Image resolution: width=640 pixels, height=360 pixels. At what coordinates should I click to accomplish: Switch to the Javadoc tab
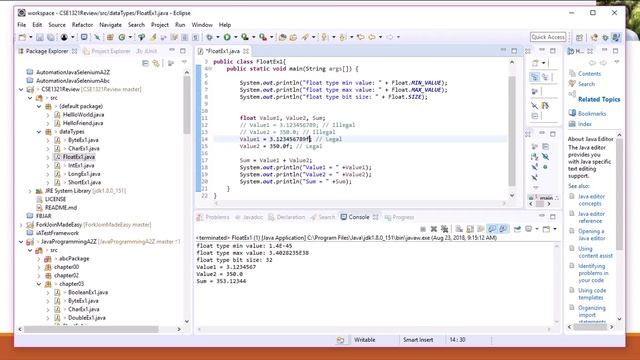249,217
